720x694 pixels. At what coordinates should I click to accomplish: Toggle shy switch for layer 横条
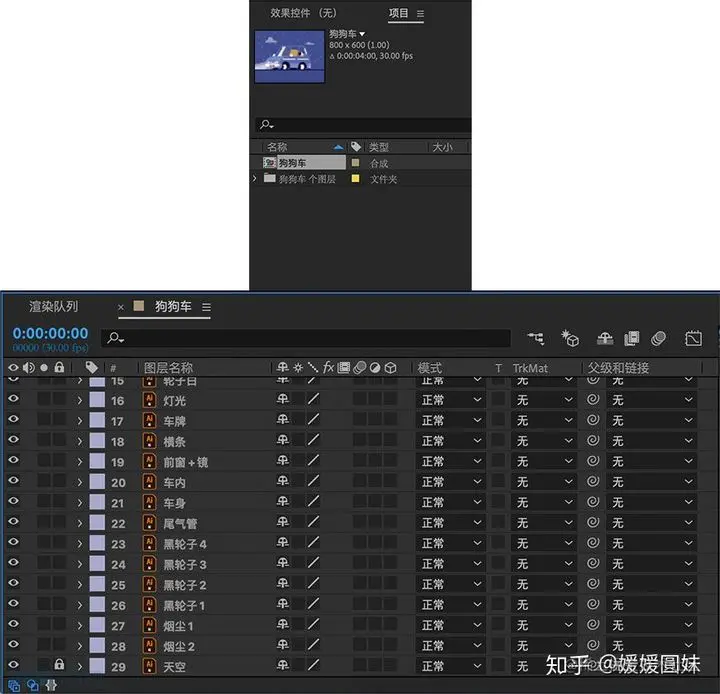tap(283, 440)
